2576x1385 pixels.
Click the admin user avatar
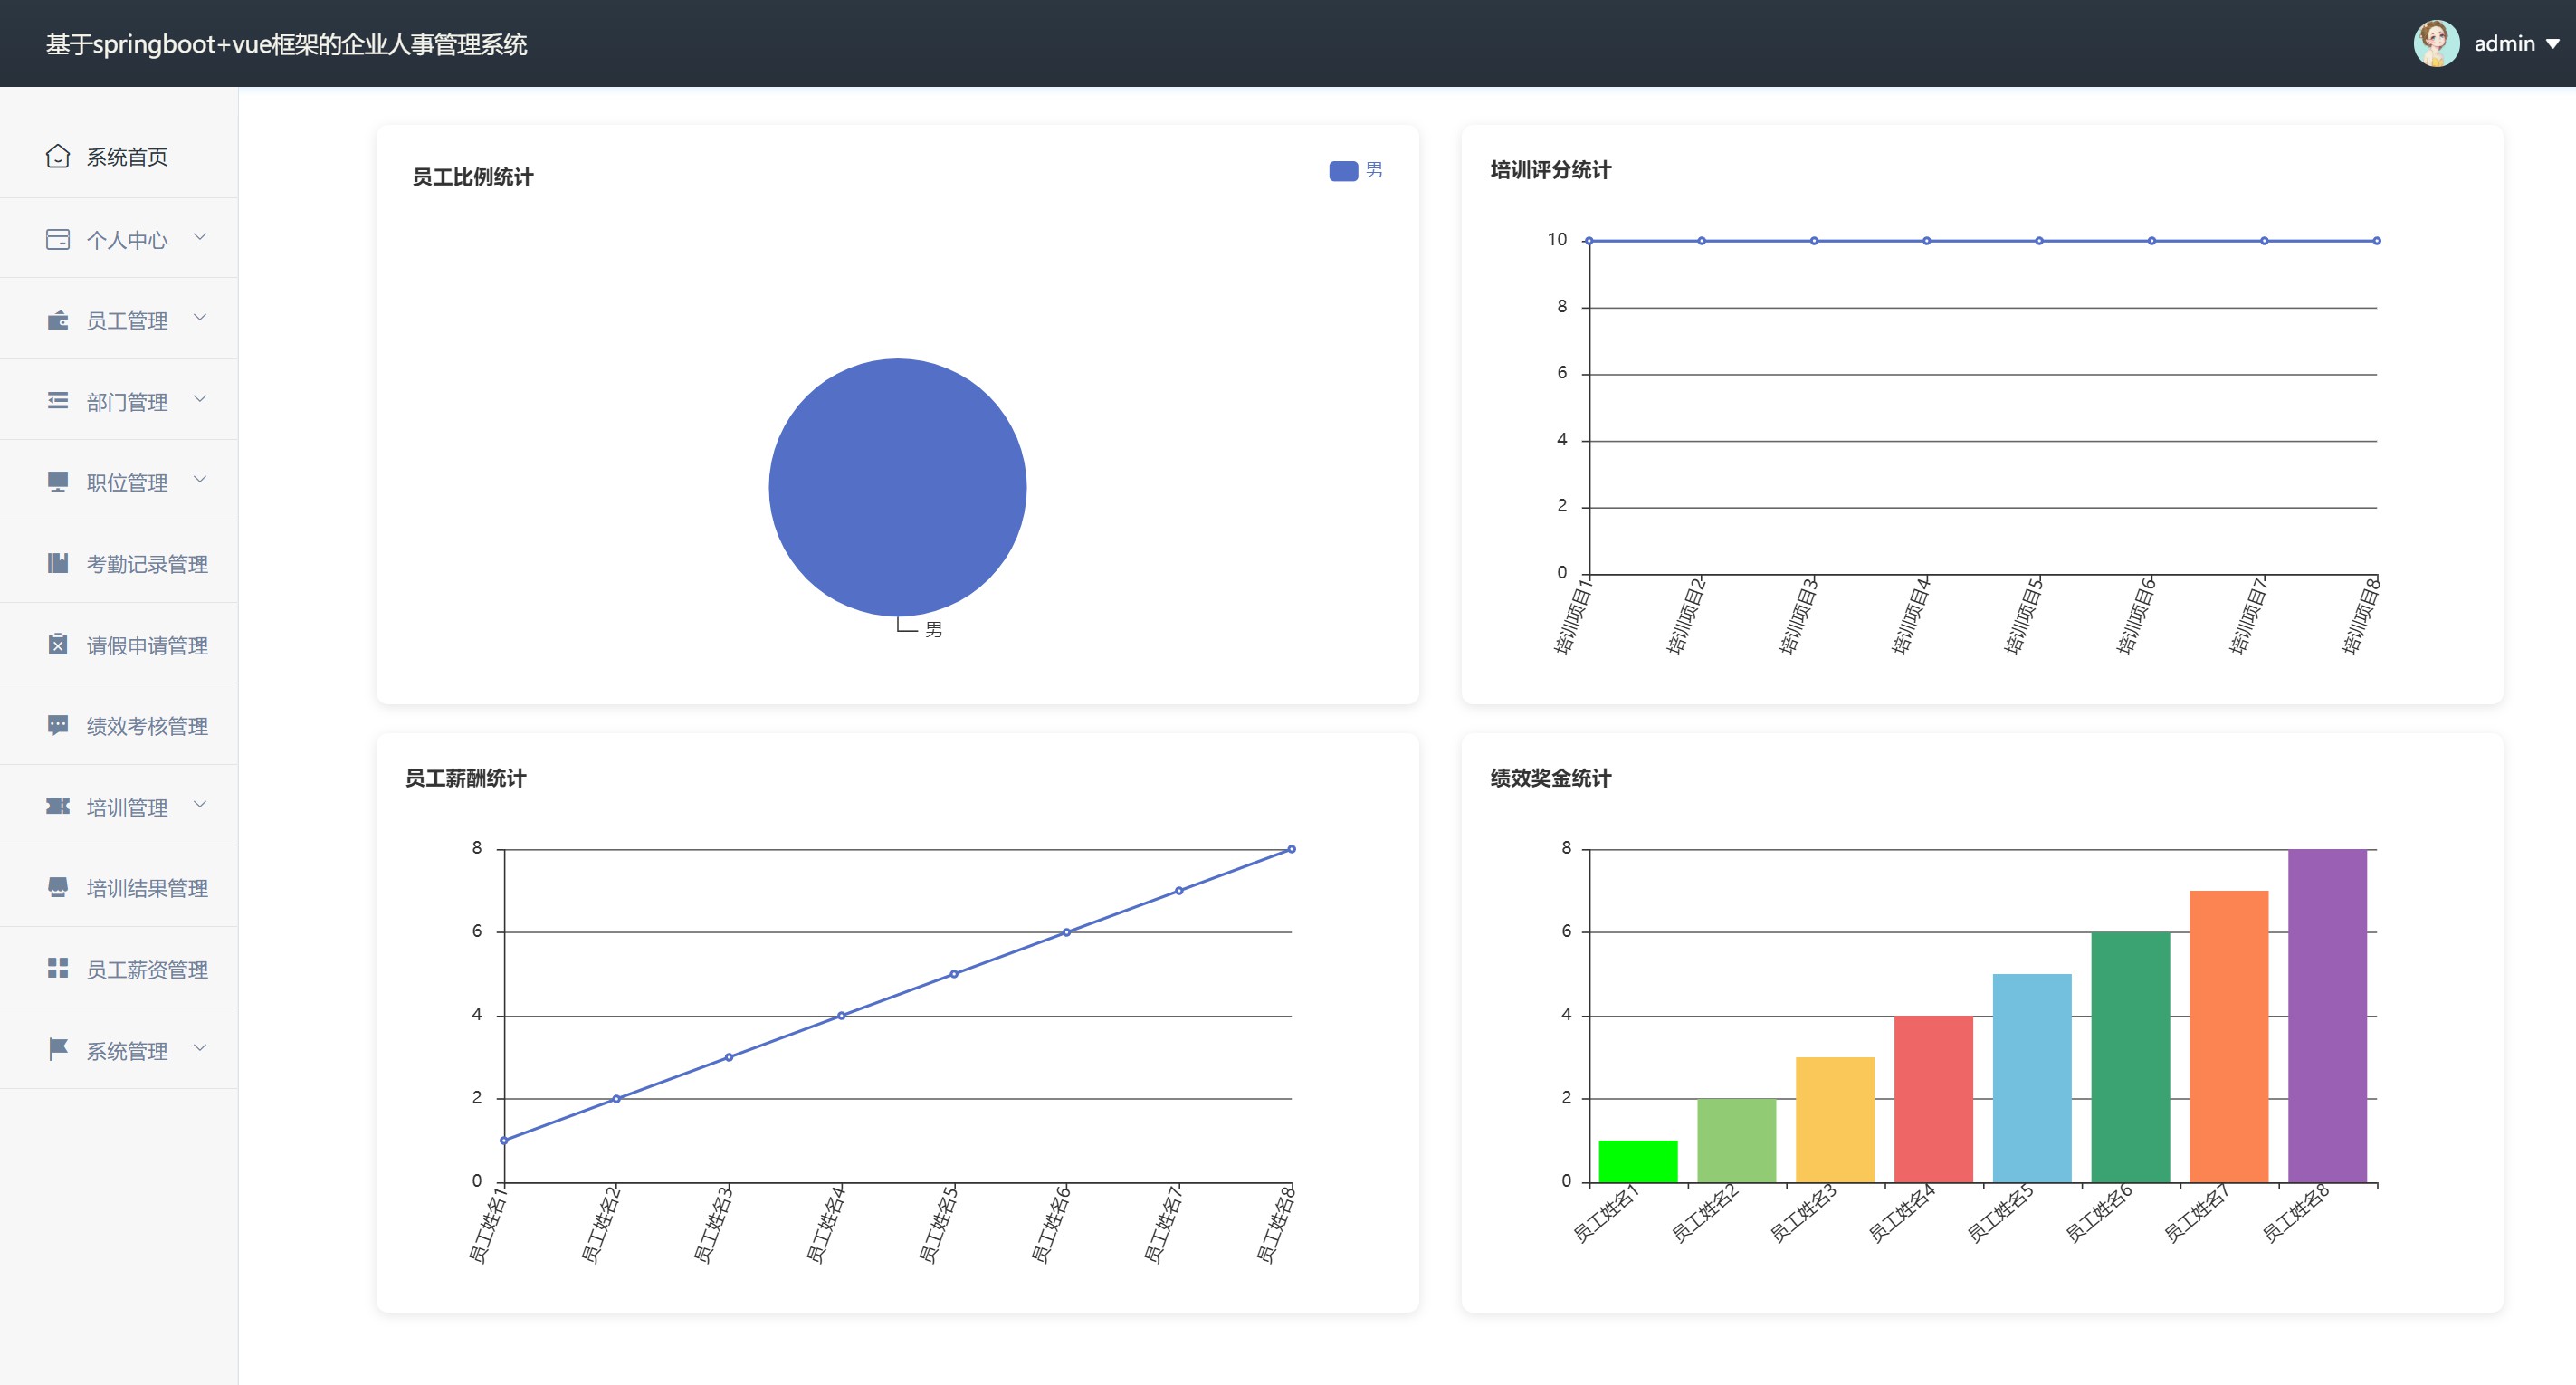tap(2436, 44)
